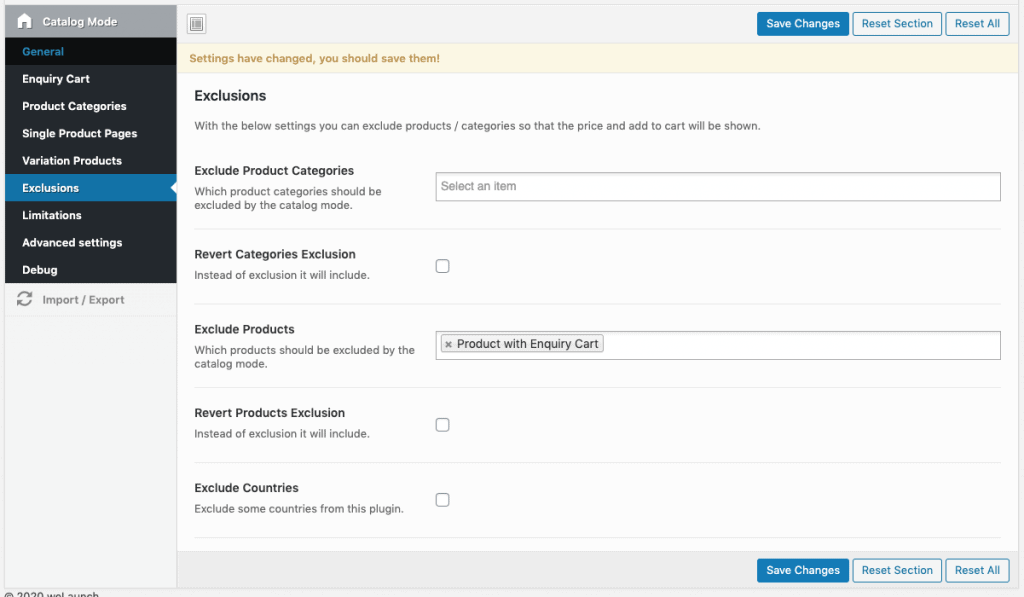
Task: Go to Advanced settings
Action: coord(91,242)
